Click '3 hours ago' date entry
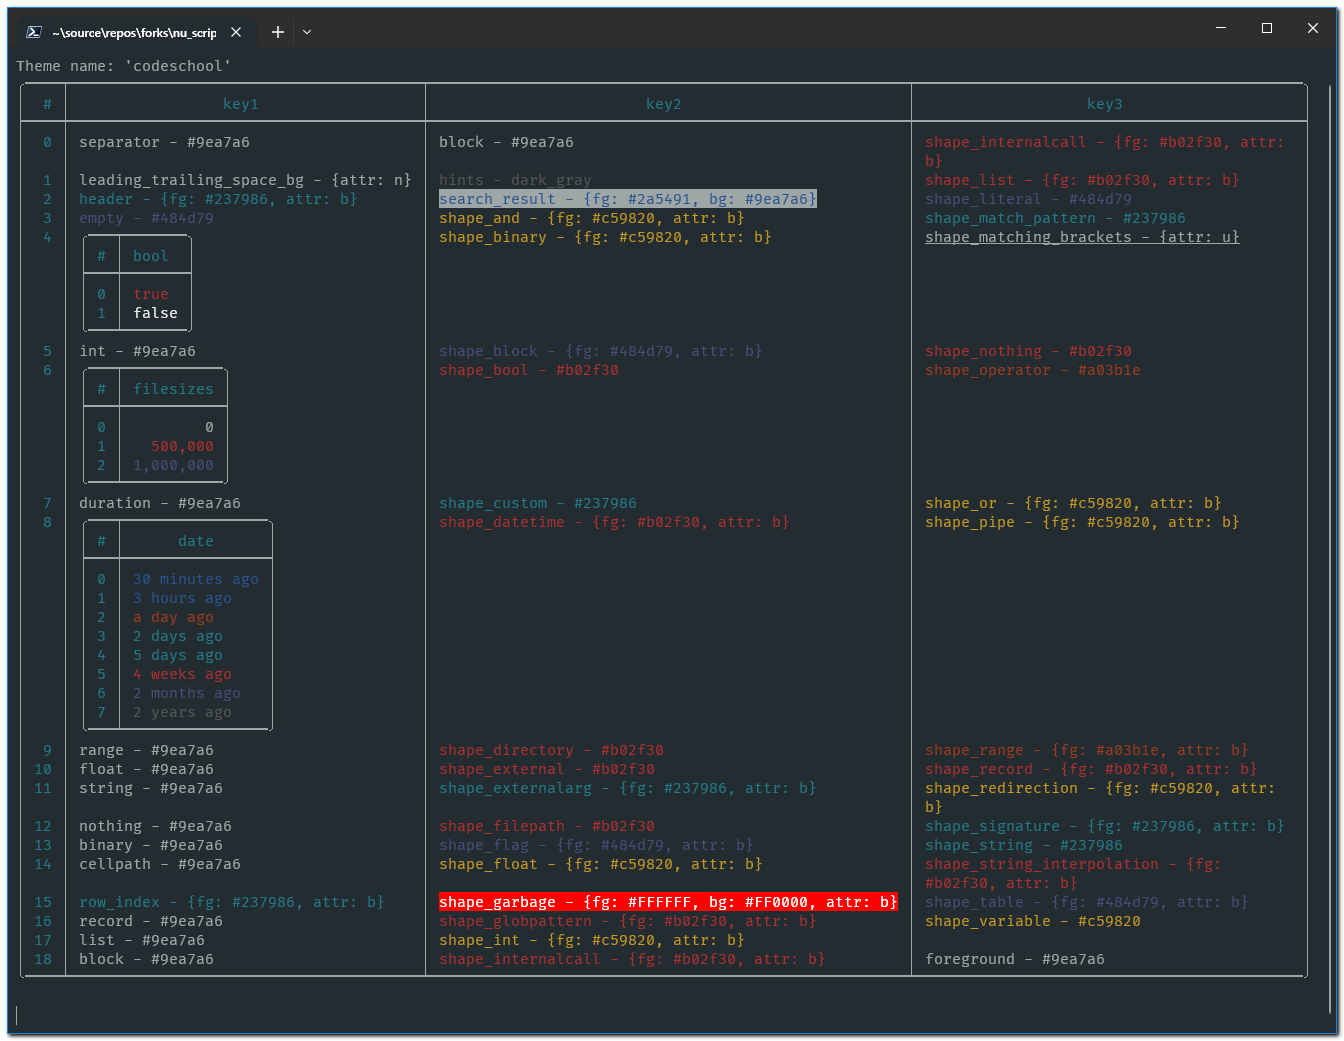Screen dimensions: 1344x1041 183,598
